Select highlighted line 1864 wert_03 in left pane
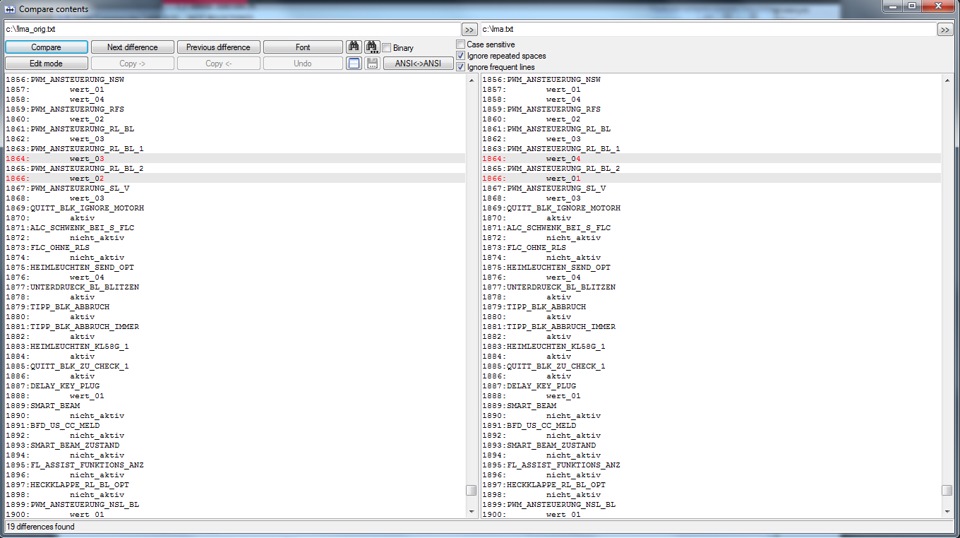The image size is (960, 538). pos(235,159)
